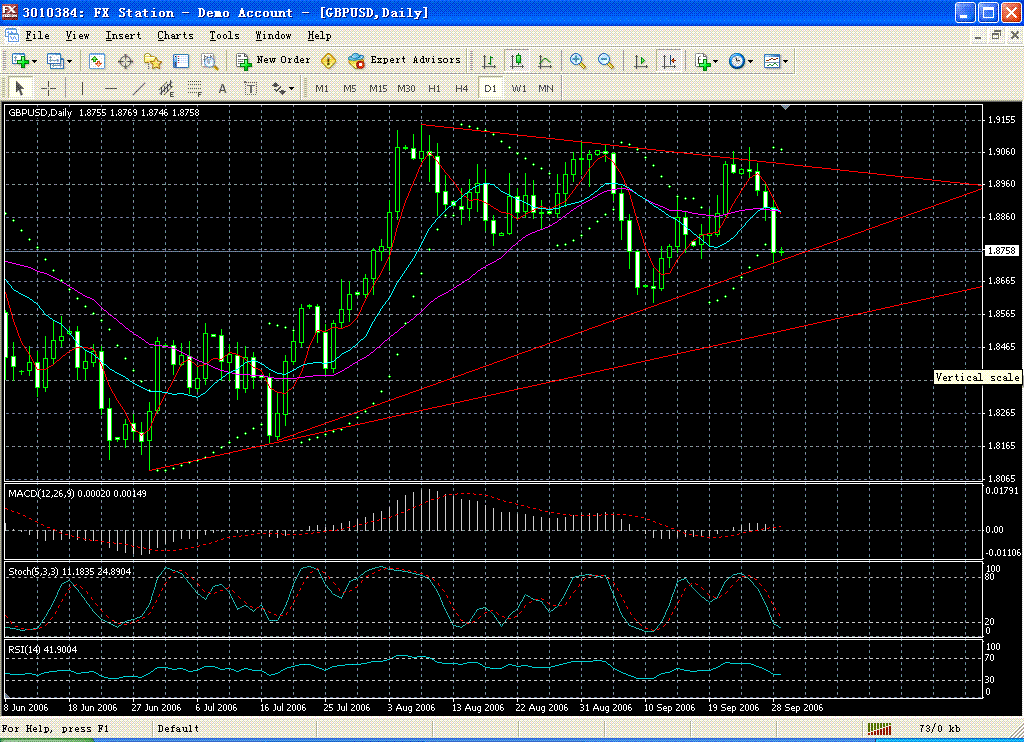Select the Fibonacci retracement tool

click(x=193, y=88)
